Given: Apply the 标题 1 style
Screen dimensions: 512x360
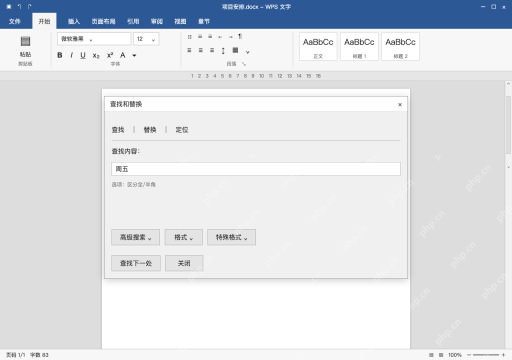Looking at the screenshot, I should coord(359,46).
